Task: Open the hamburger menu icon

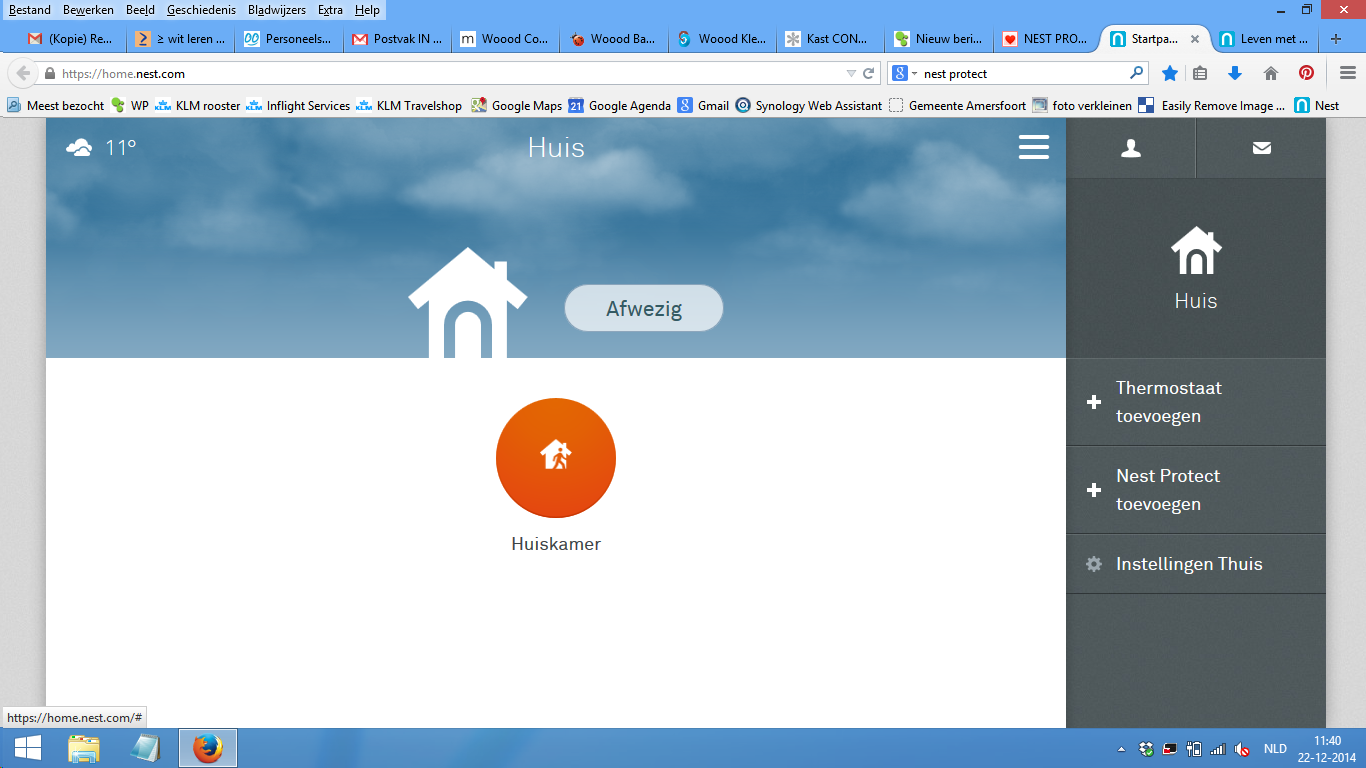Action: (1034, 147)
